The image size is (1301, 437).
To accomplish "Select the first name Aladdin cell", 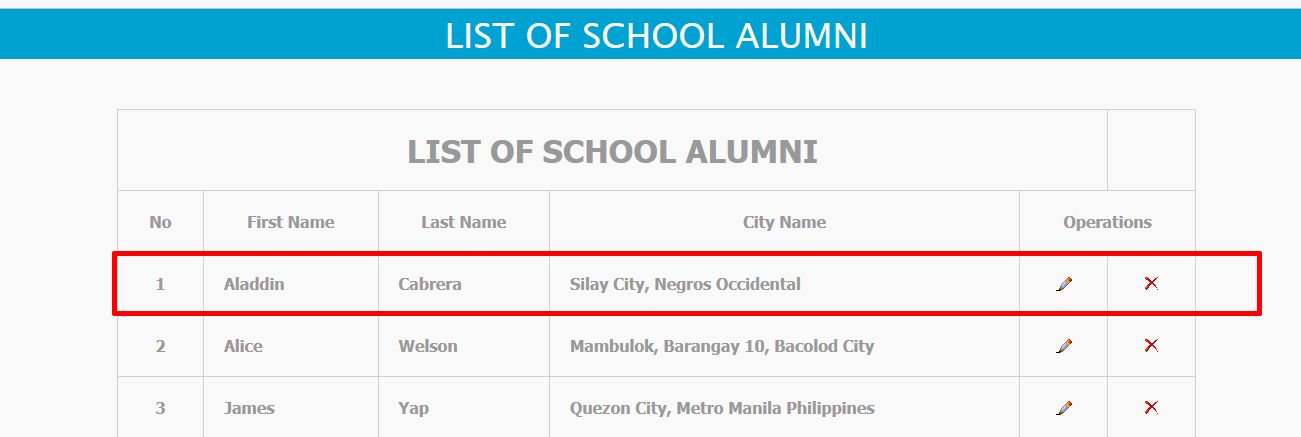I will (254, 284).
